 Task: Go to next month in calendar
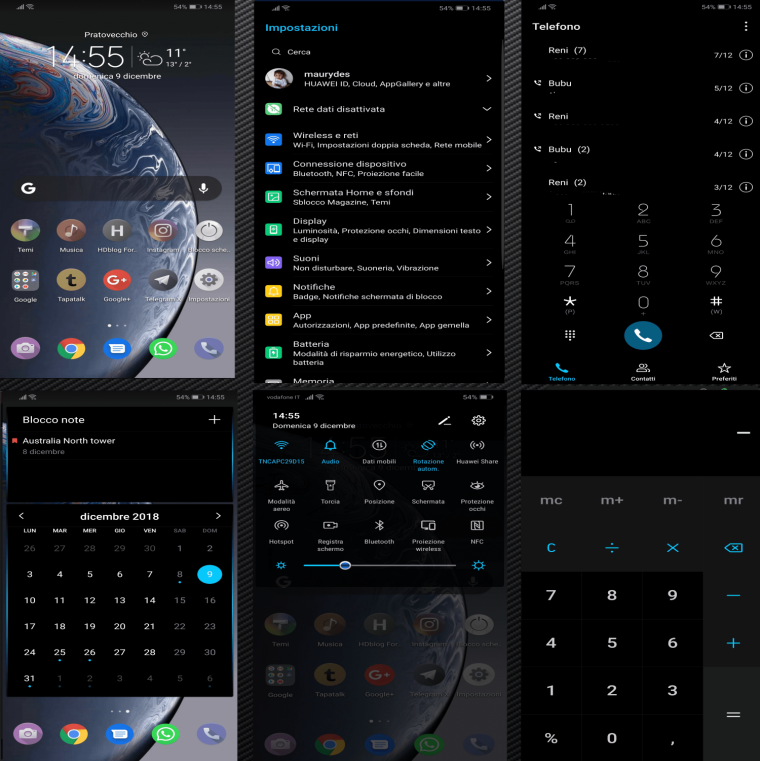tap(218, 516)
